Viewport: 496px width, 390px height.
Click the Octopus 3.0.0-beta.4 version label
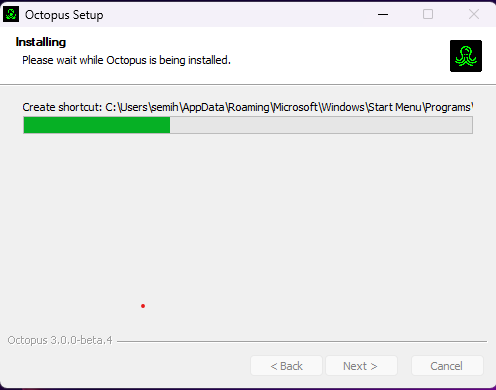[60, 340]
